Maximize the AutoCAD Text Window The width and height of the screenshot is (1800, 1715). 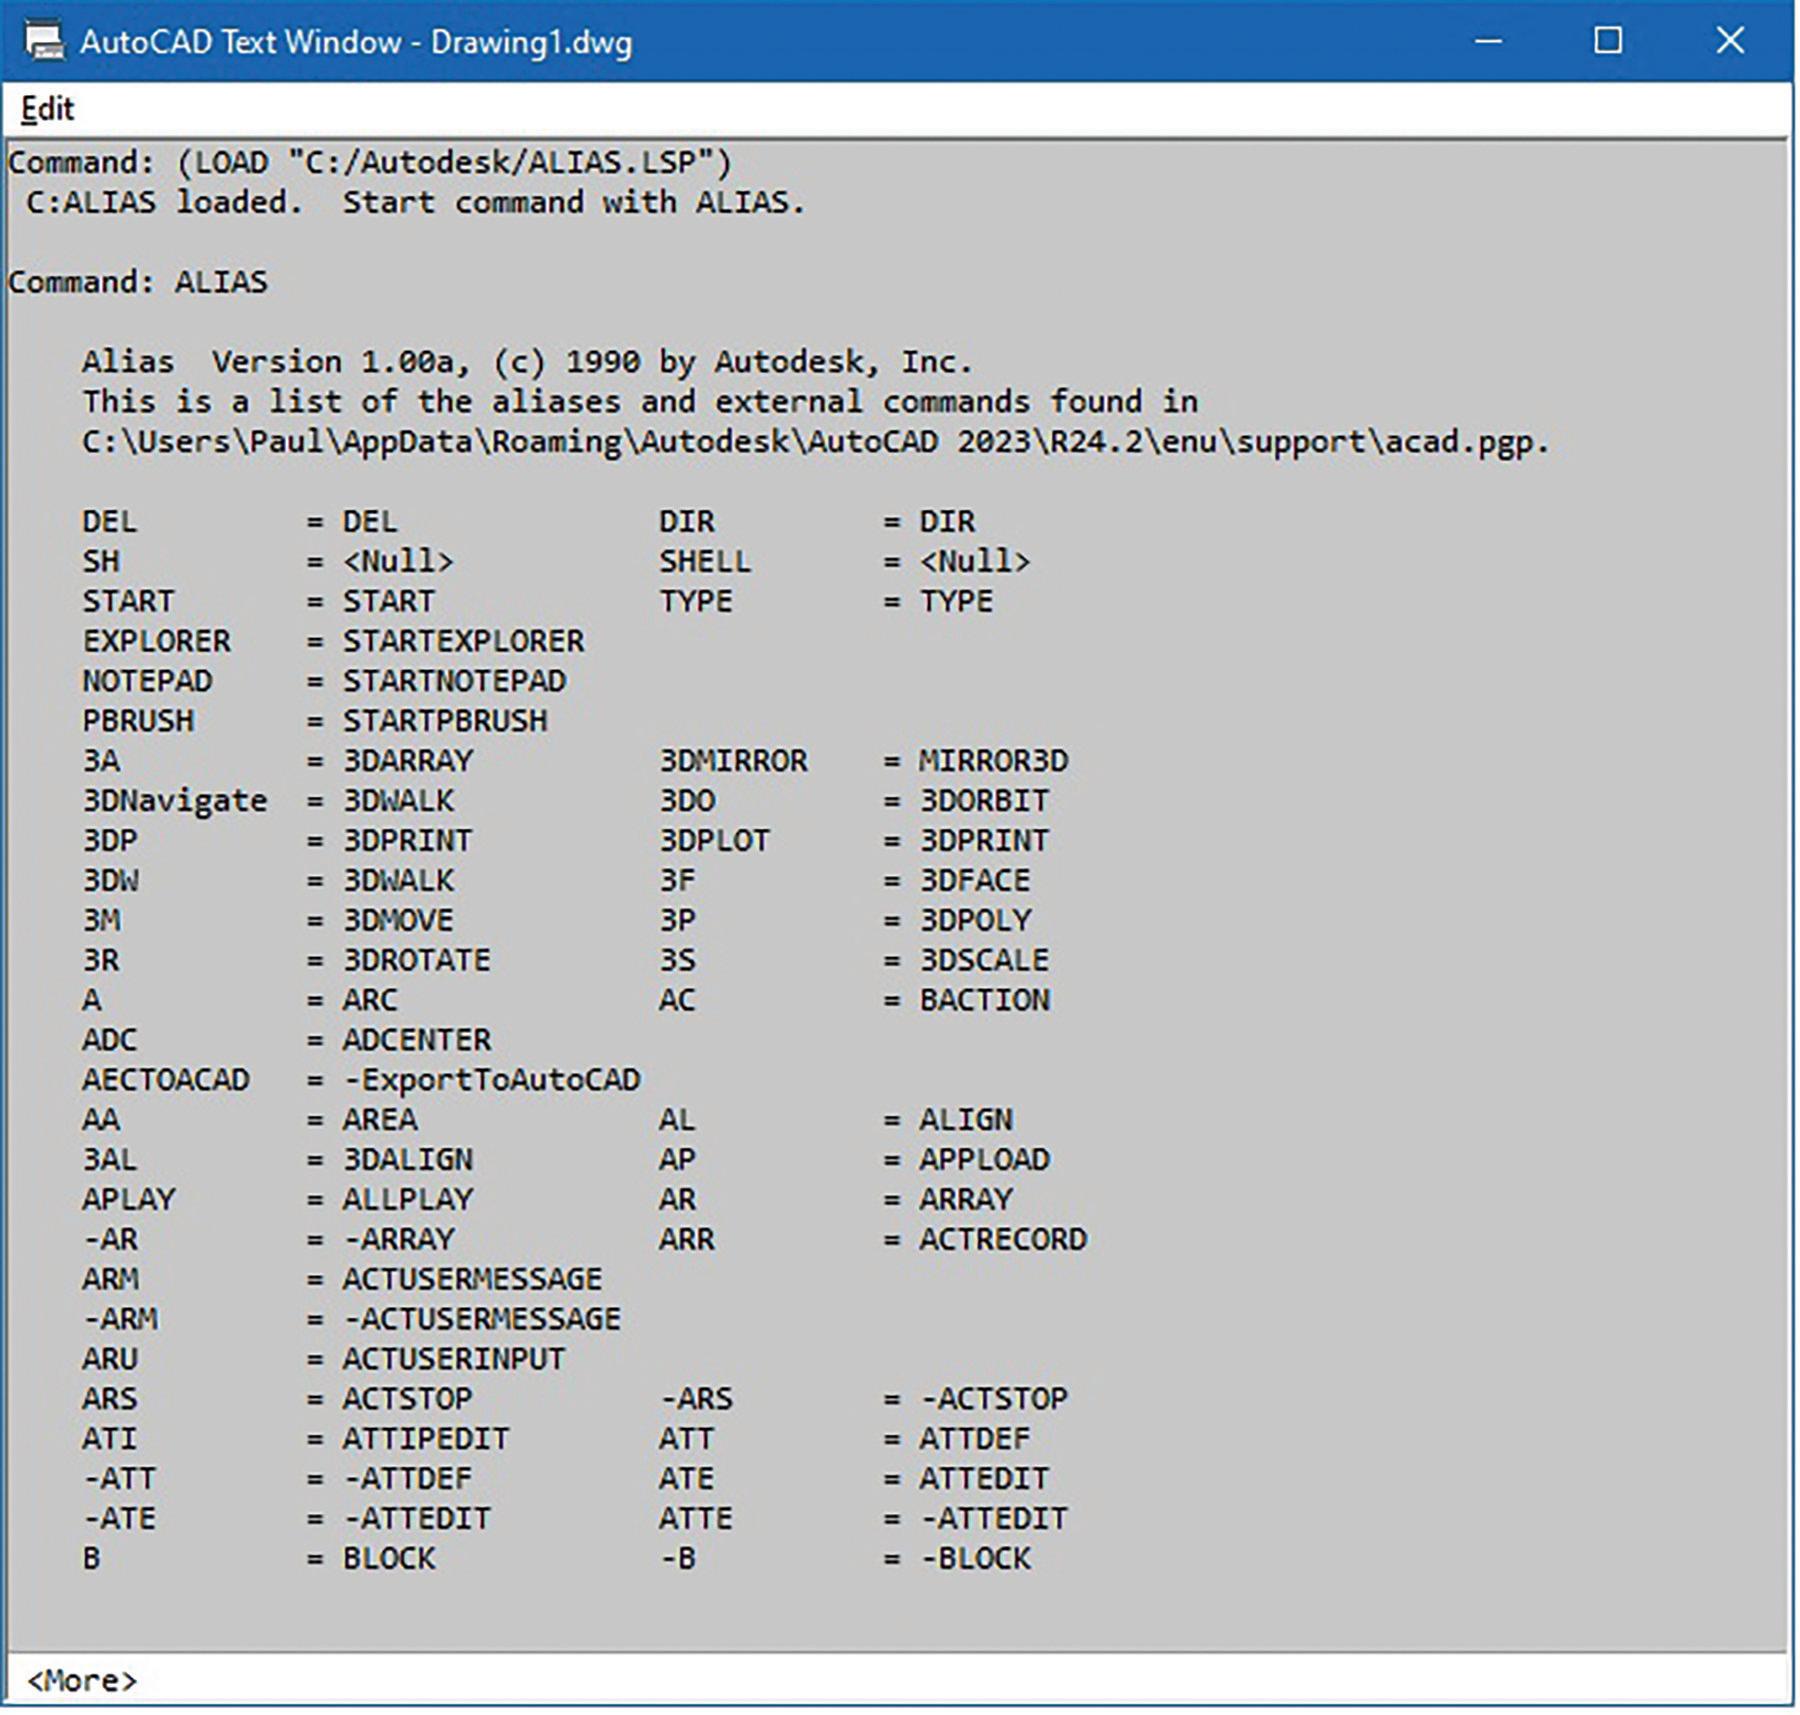point(1608,41)
